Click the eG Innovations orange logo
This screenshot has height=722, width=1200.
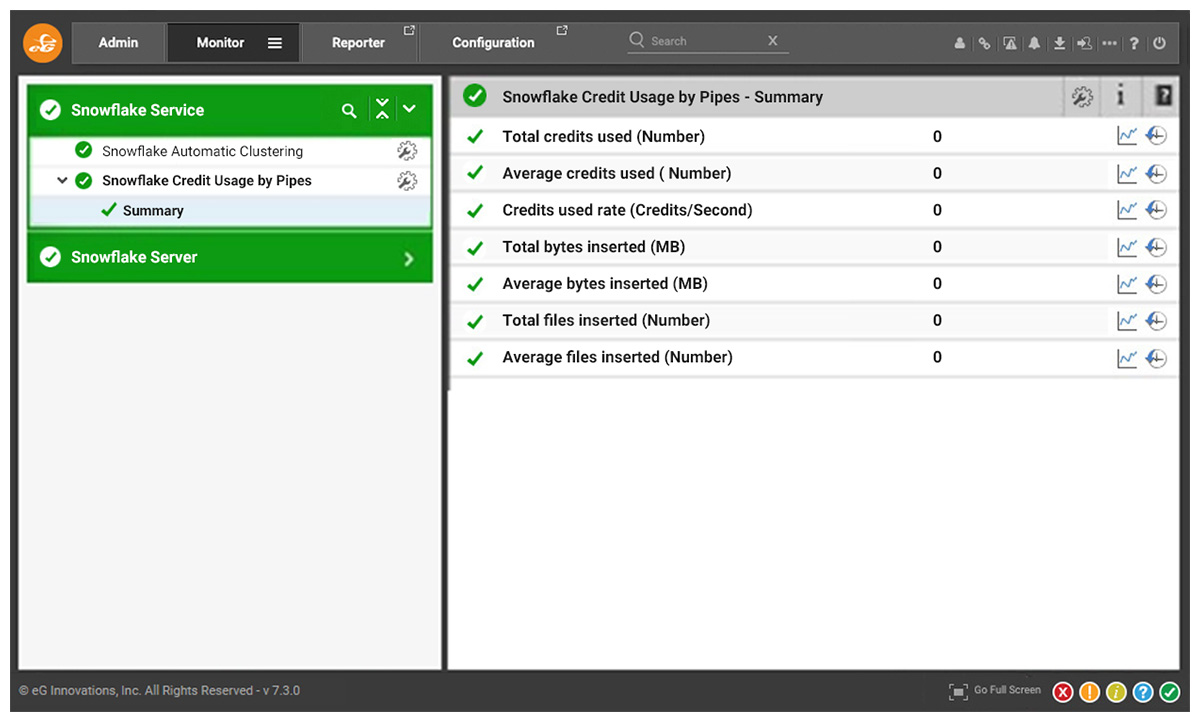click(x=43, y=43)
